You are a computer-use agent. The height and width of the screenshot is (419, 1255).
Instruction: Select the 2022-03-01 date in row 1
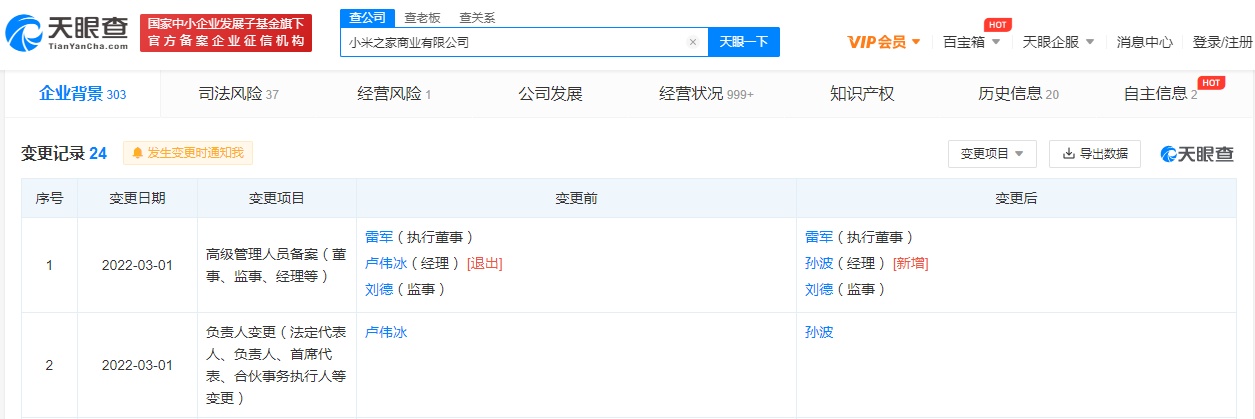[137, 265]
